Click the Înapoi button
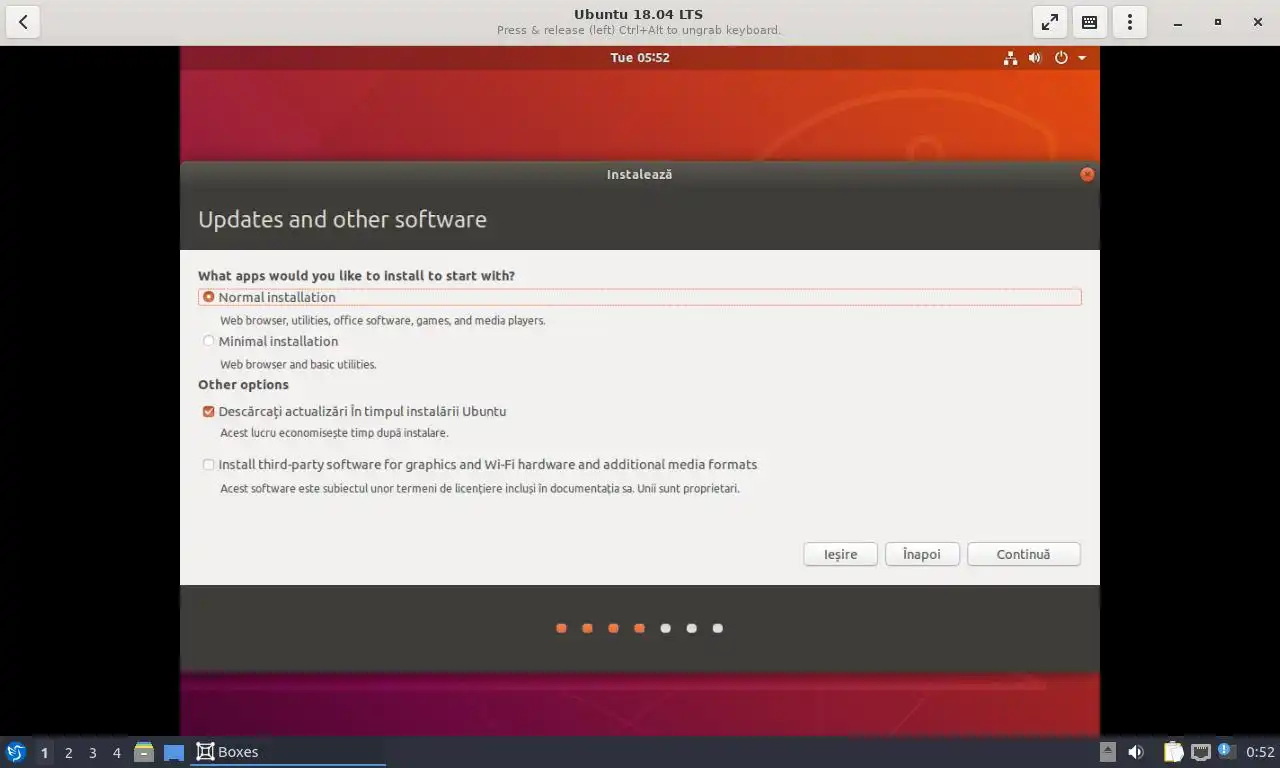The width and height of the screenshot is (1280, 768). pos(922,554)
